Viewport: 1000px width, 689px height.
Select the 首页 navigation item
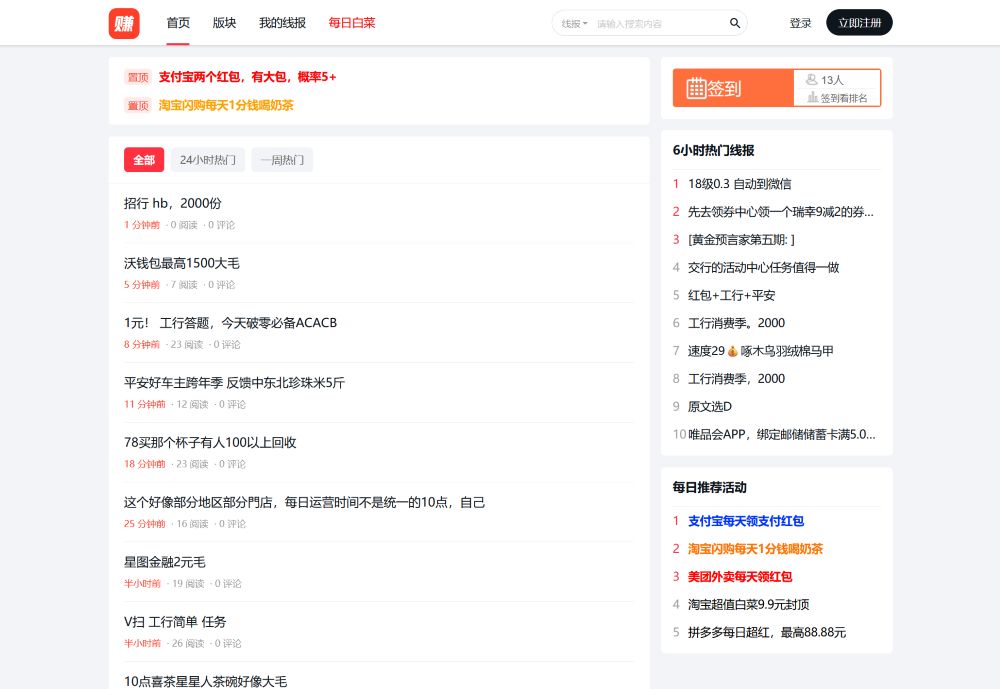(x=176, y=22)
